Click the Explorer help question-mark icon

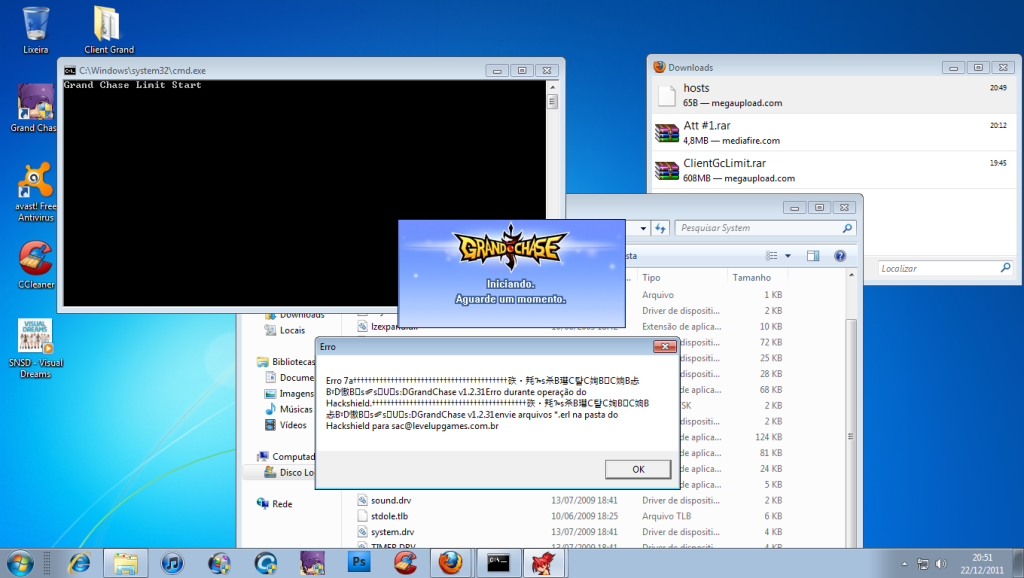838,256
